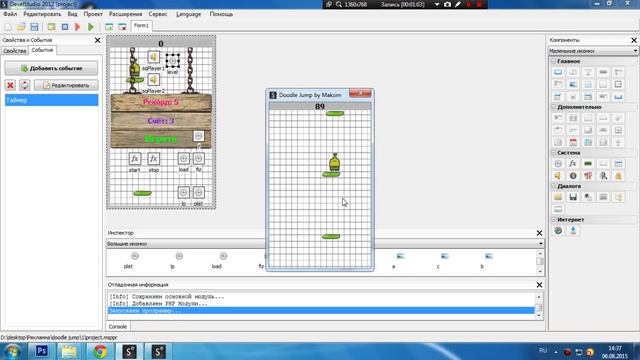This screenshot has height=360, width=640.
Task: Open the Маленькие иконки dropdown in Компоненты
Action: (593, 51)
